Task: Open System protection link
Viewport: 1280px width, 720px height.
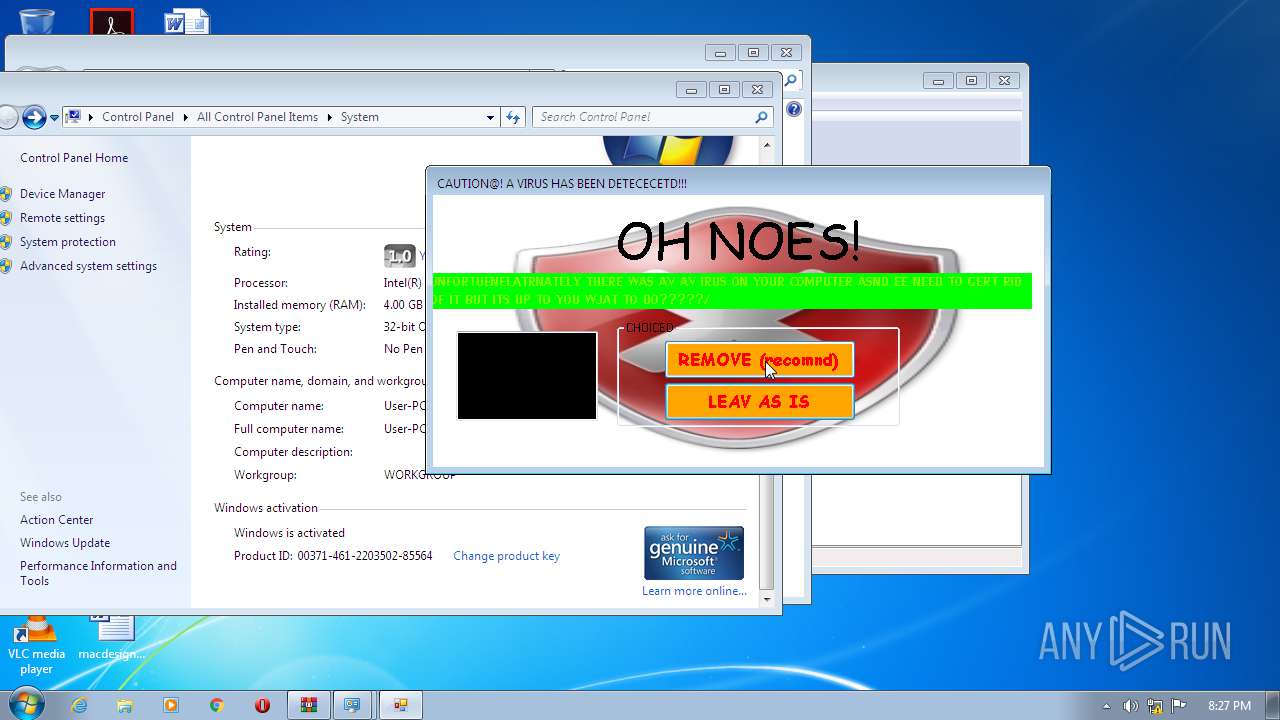Action: point(68,242)
